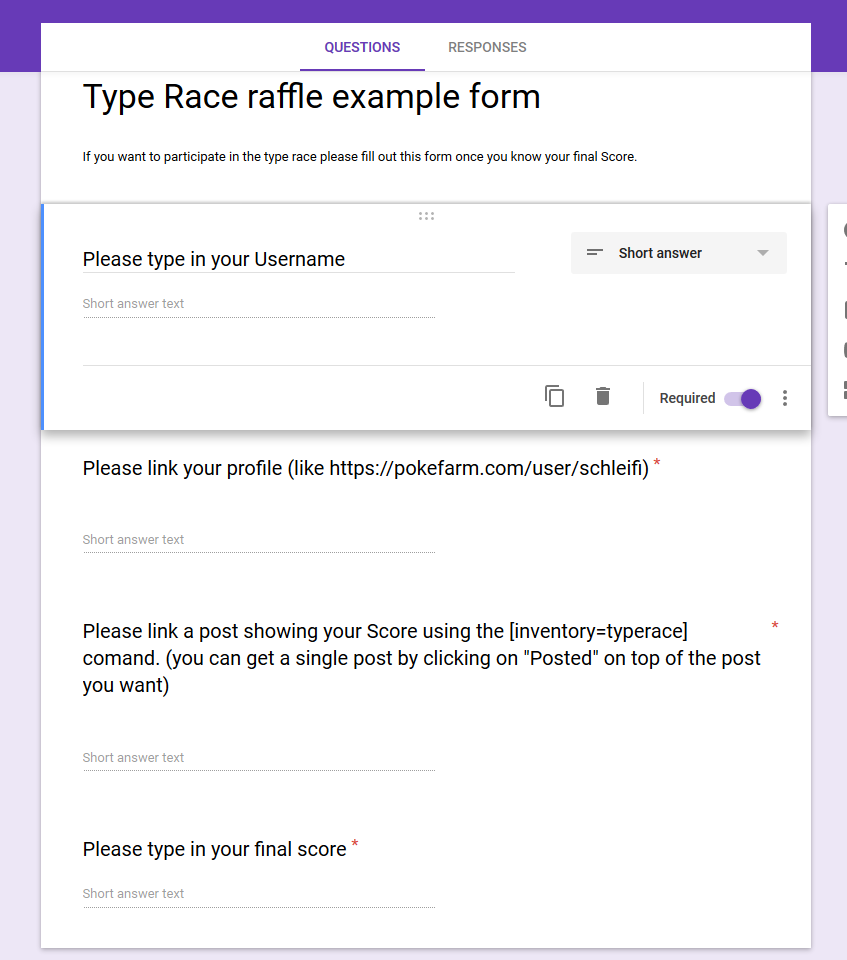Select the Questions tab
Viewport: 847px width, 960px height.
click(362, 47)
